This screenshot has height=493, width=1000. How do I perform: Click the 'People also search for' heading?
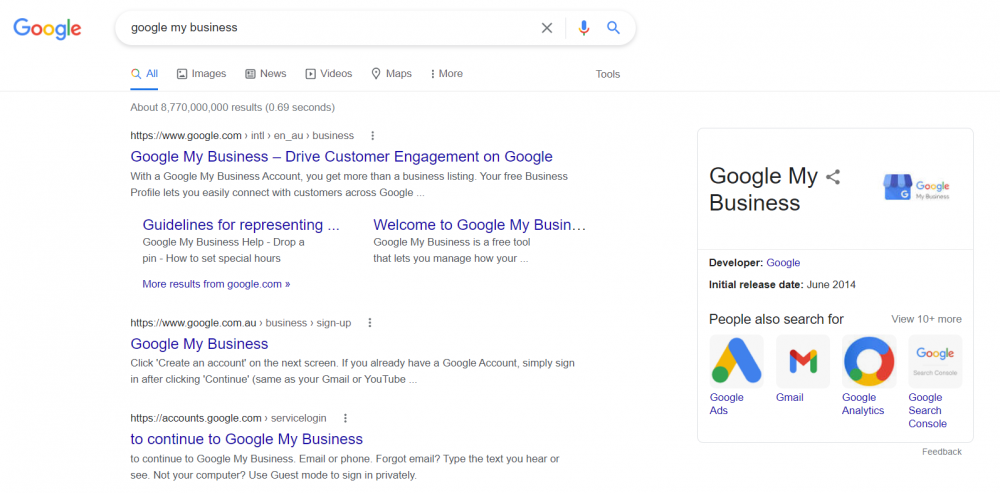[x=776, y=320]
